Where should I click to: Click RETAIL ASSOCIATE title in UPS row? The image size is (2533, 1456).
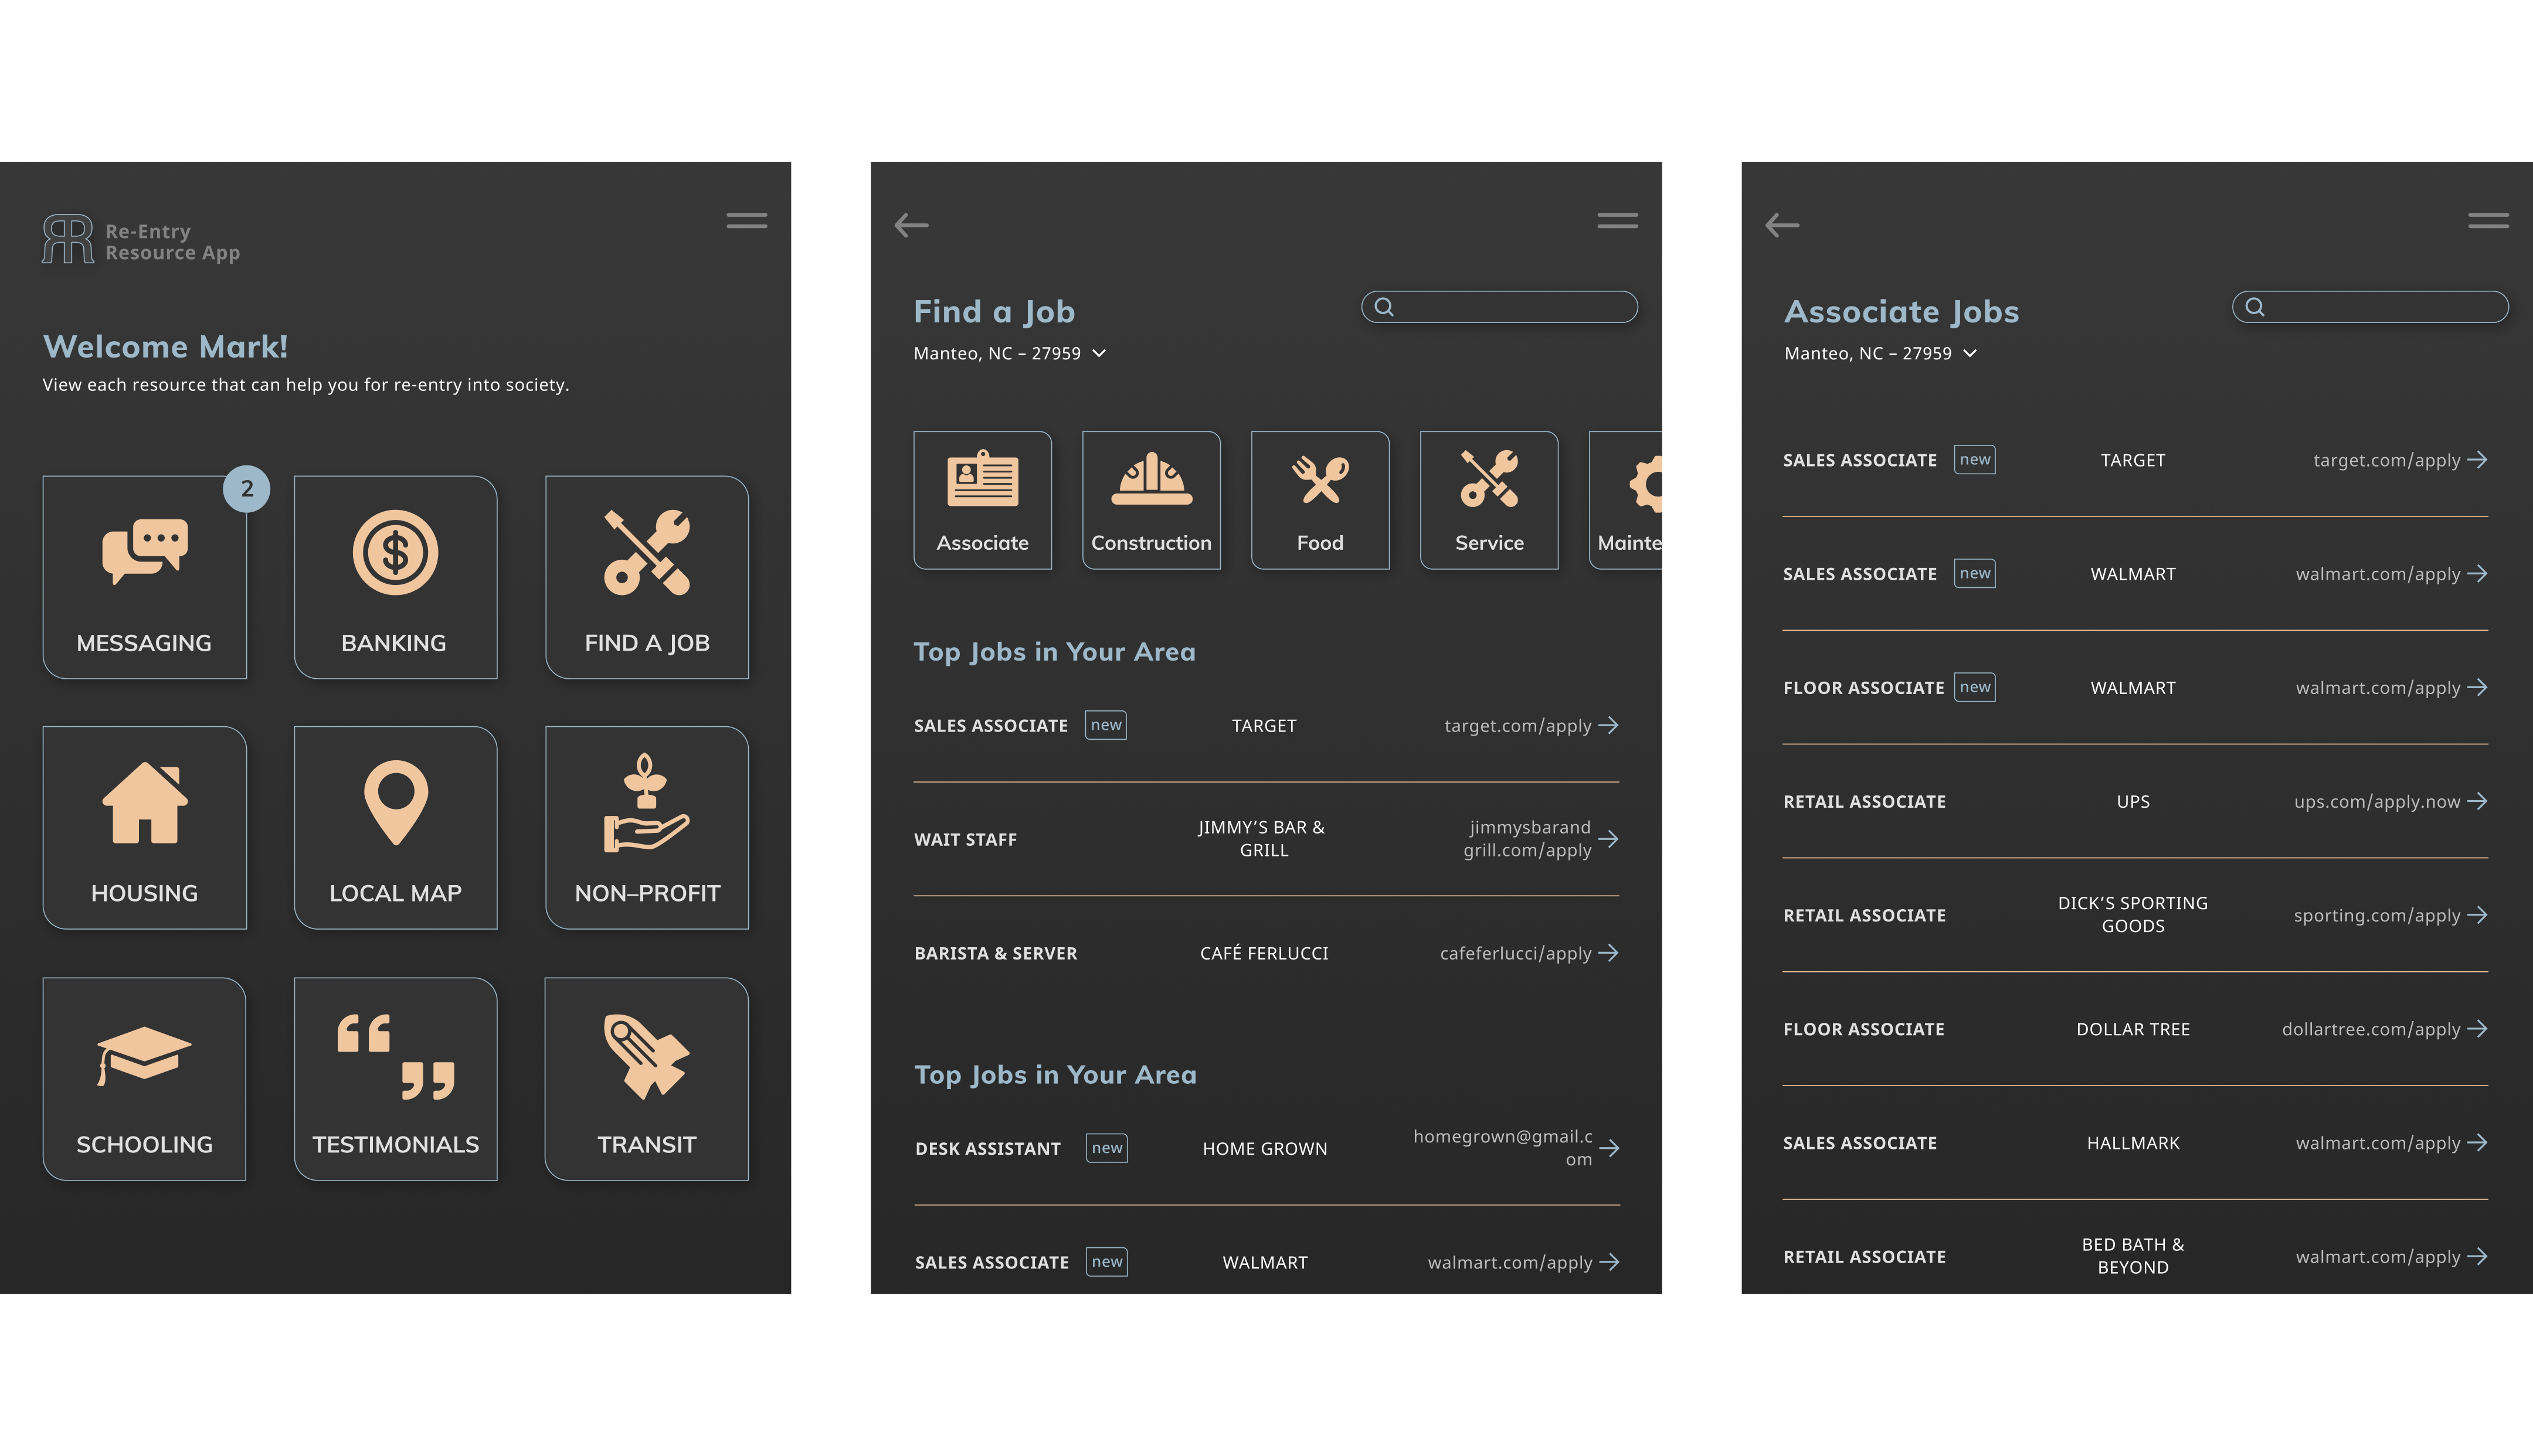pyautogui.click(x=1864, y=802)
